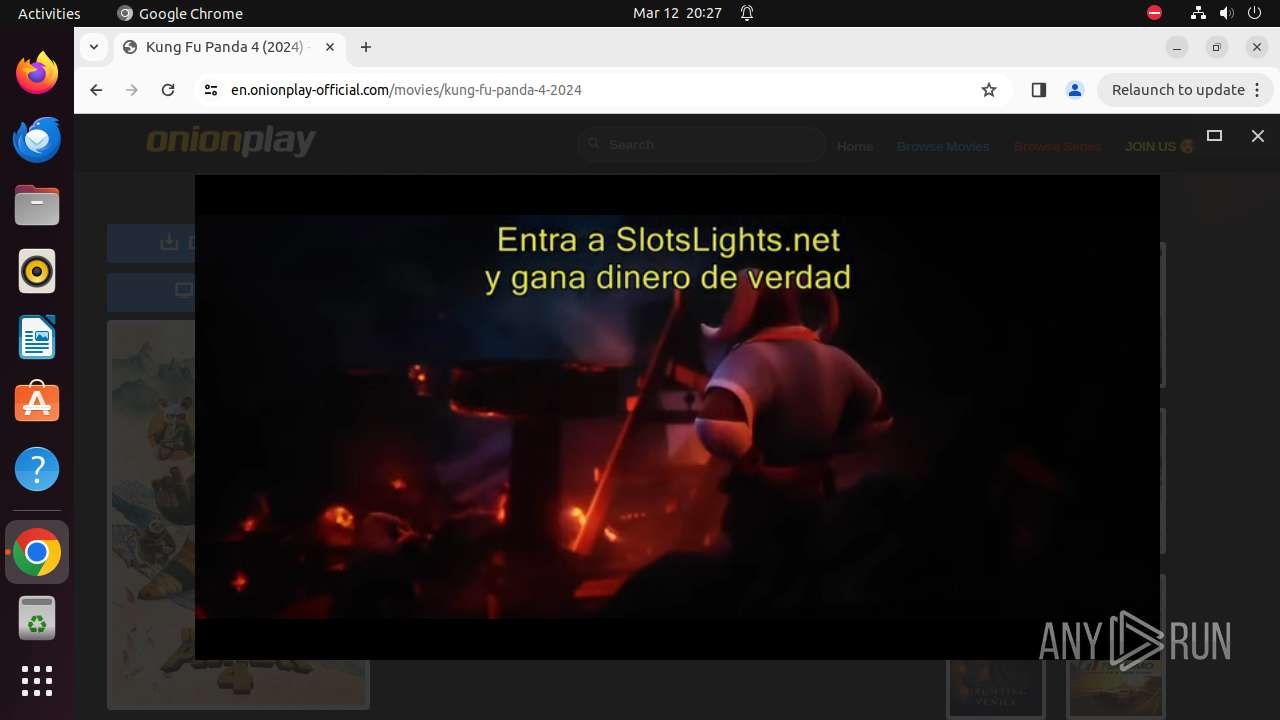The height and width of the screenshot is (720, 1280).
Task: Open Activities overview
Action: coord(49,13)
